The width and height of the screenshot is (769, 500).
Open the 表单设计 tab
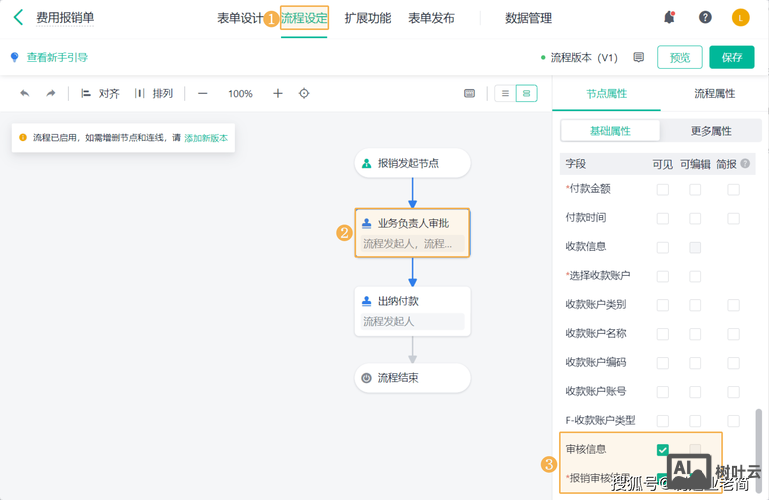(240, 19)
